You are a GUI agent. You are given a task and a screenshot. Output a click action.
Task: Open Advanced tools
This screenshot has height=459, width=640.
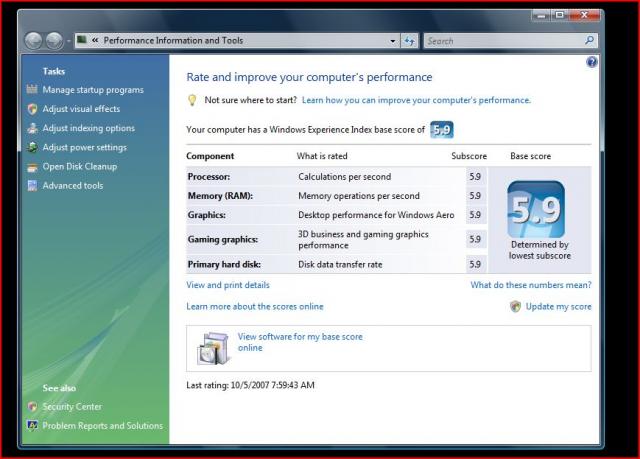73,186
